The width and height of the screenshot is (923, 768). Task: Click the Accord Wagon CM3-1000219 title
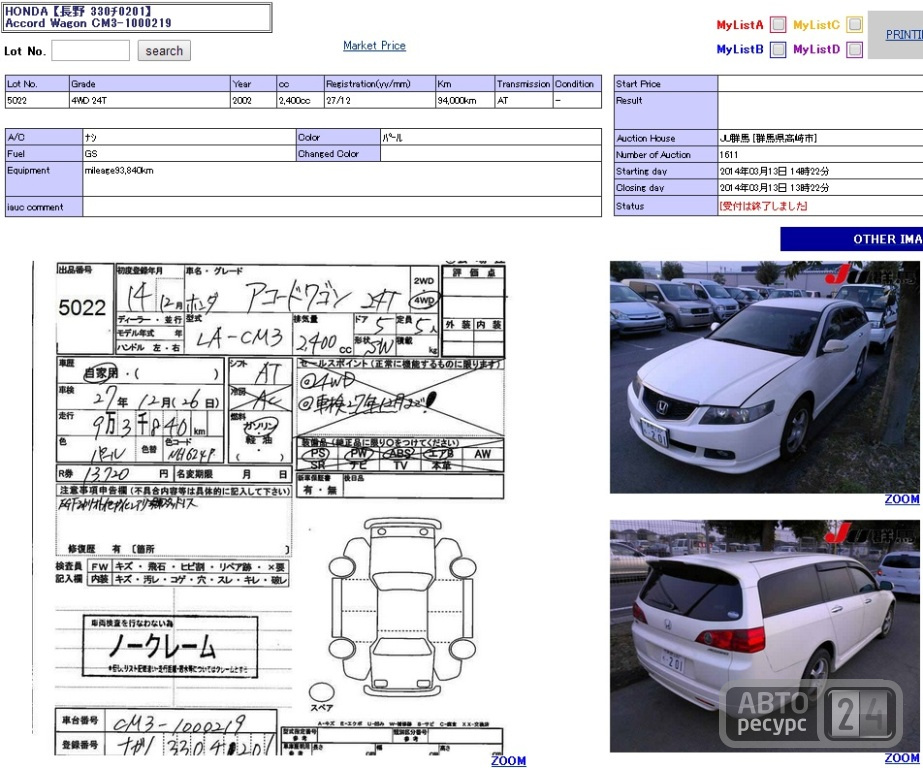point(88,23)
